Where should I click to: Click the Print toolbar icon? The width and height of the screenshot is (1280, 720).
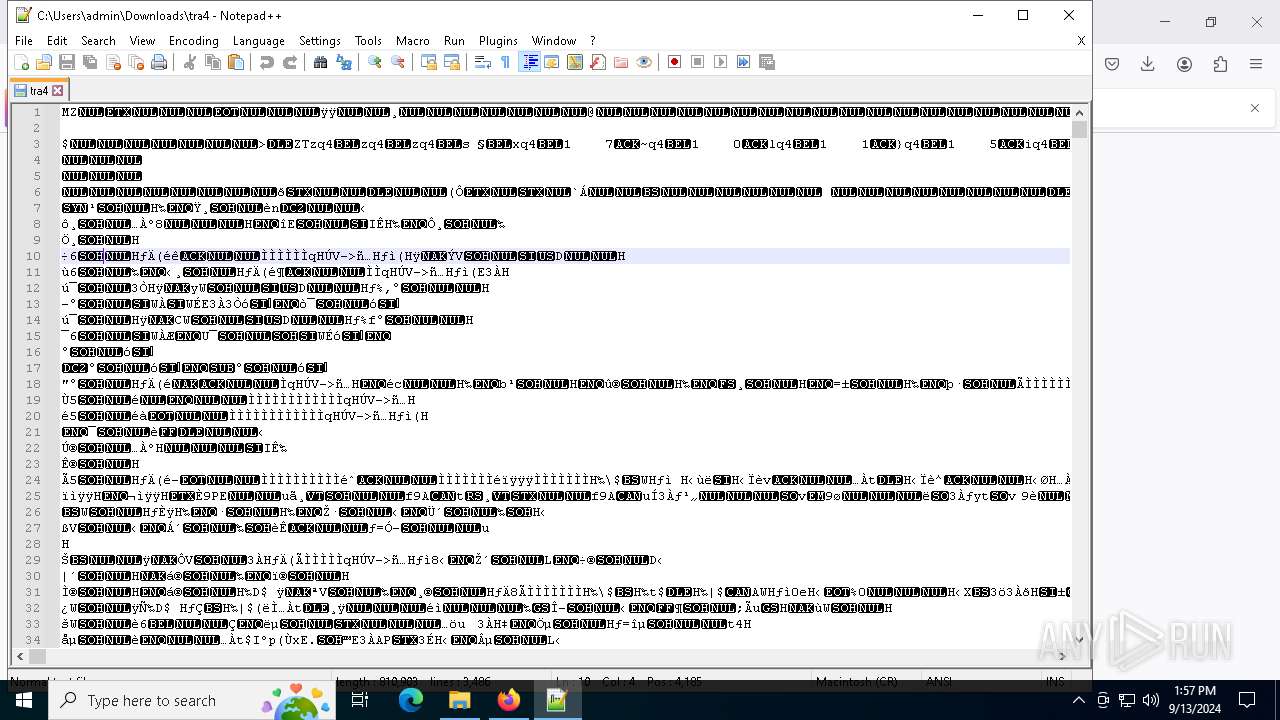coord(159,62)
